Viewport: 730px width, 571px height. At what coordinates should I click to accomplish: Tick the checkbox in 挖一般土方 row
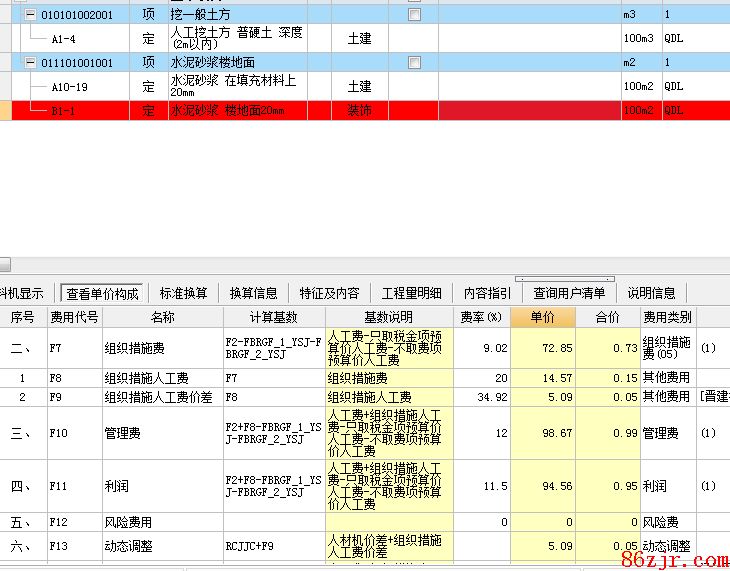[415, 15]
